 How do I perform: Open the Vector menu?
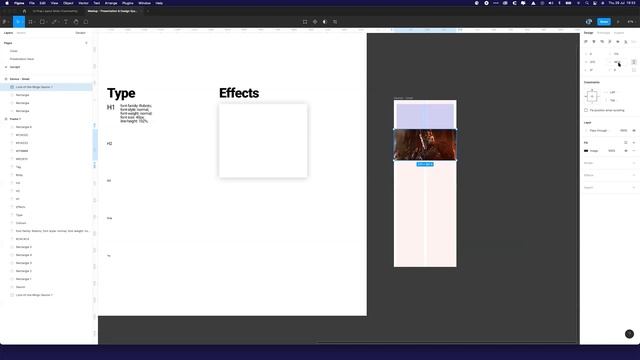click(83, 3)
